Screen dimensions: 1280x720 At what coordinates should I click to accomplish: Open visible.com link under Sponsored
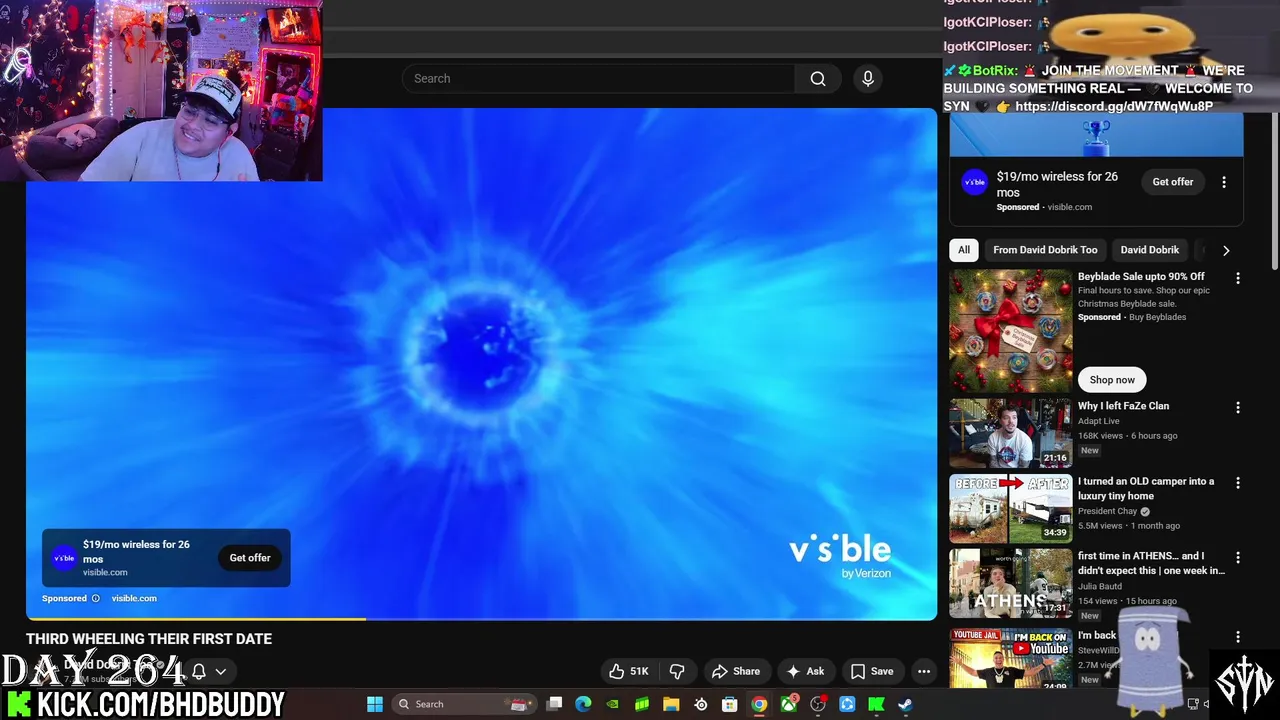pyautogui.click(x=134, y=598)
